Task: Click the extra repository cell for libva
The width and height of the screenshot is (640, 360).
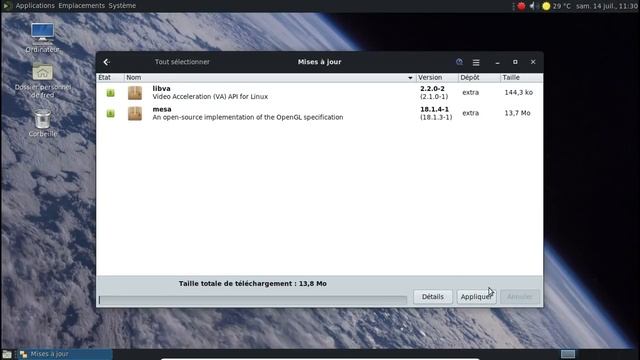Action: (x=471, y=93)
